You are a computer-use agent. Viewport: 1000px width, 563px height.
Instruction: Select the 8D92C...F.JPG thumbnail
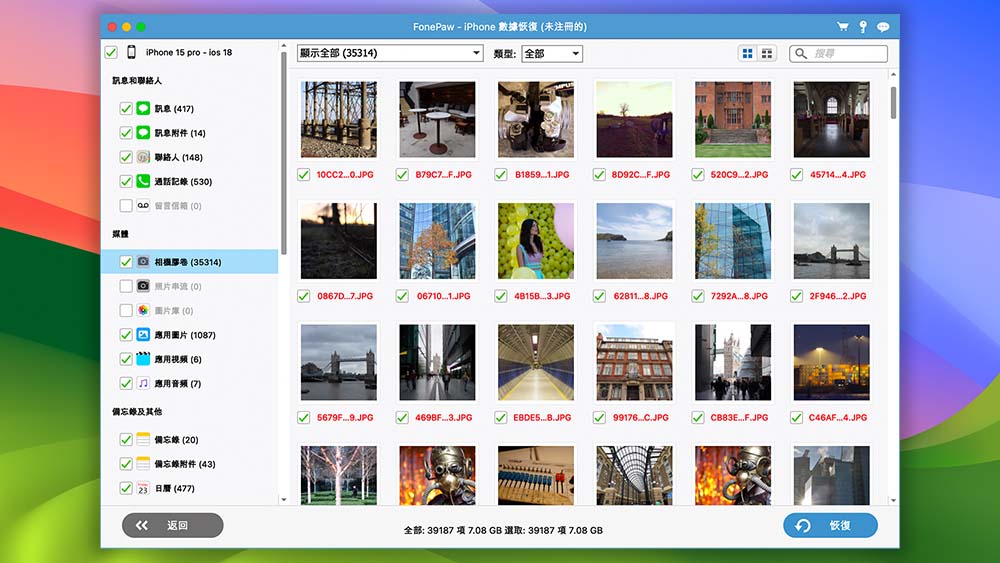tap(634, 119)
